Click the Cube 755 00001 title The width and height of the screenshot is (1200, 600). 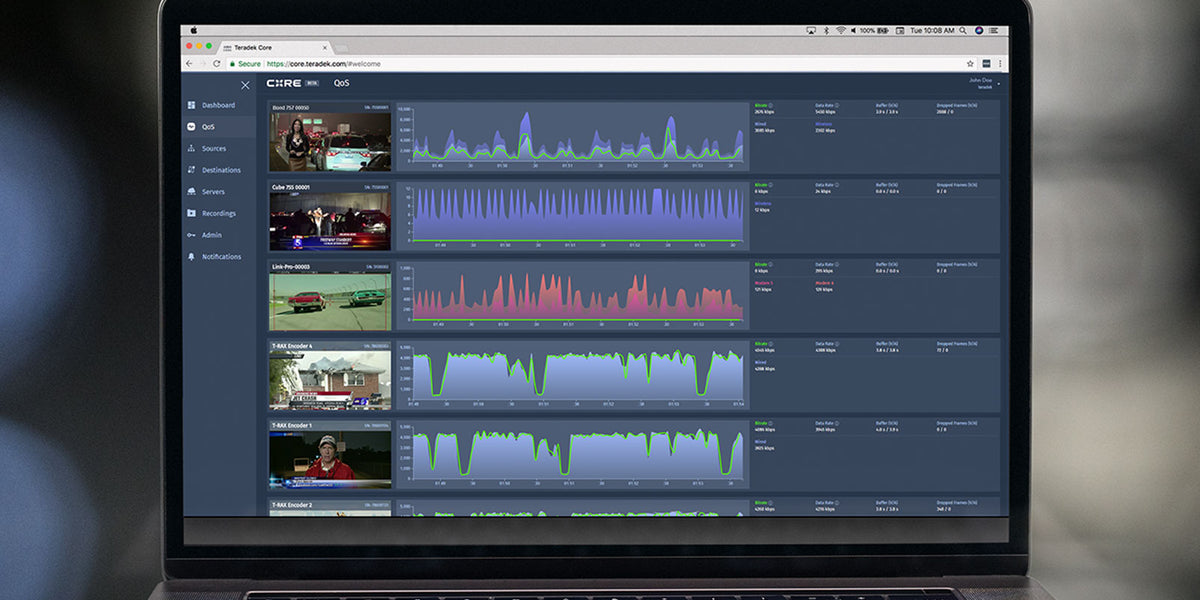pyautogui.click(x=291, y=186)
